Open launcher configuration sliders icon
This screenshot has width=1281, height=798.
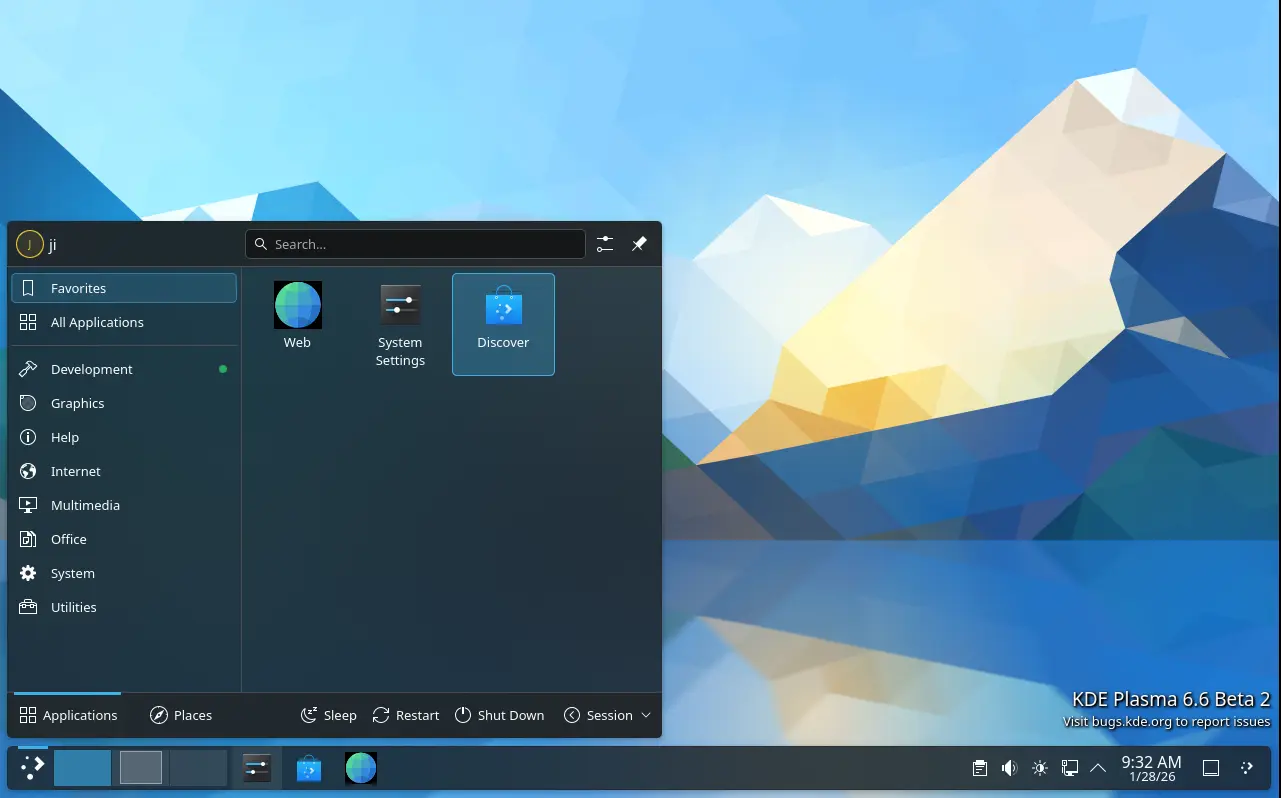coord(605,244)
